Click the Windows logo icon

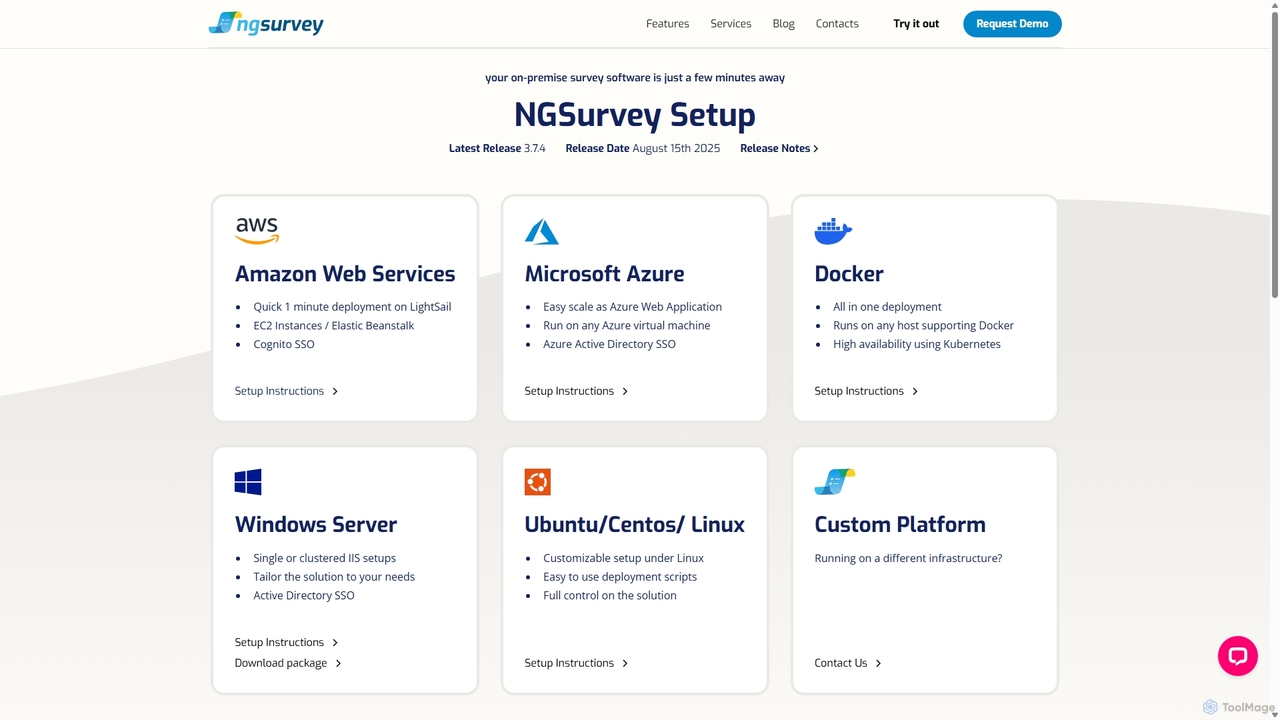pos(248,482)
